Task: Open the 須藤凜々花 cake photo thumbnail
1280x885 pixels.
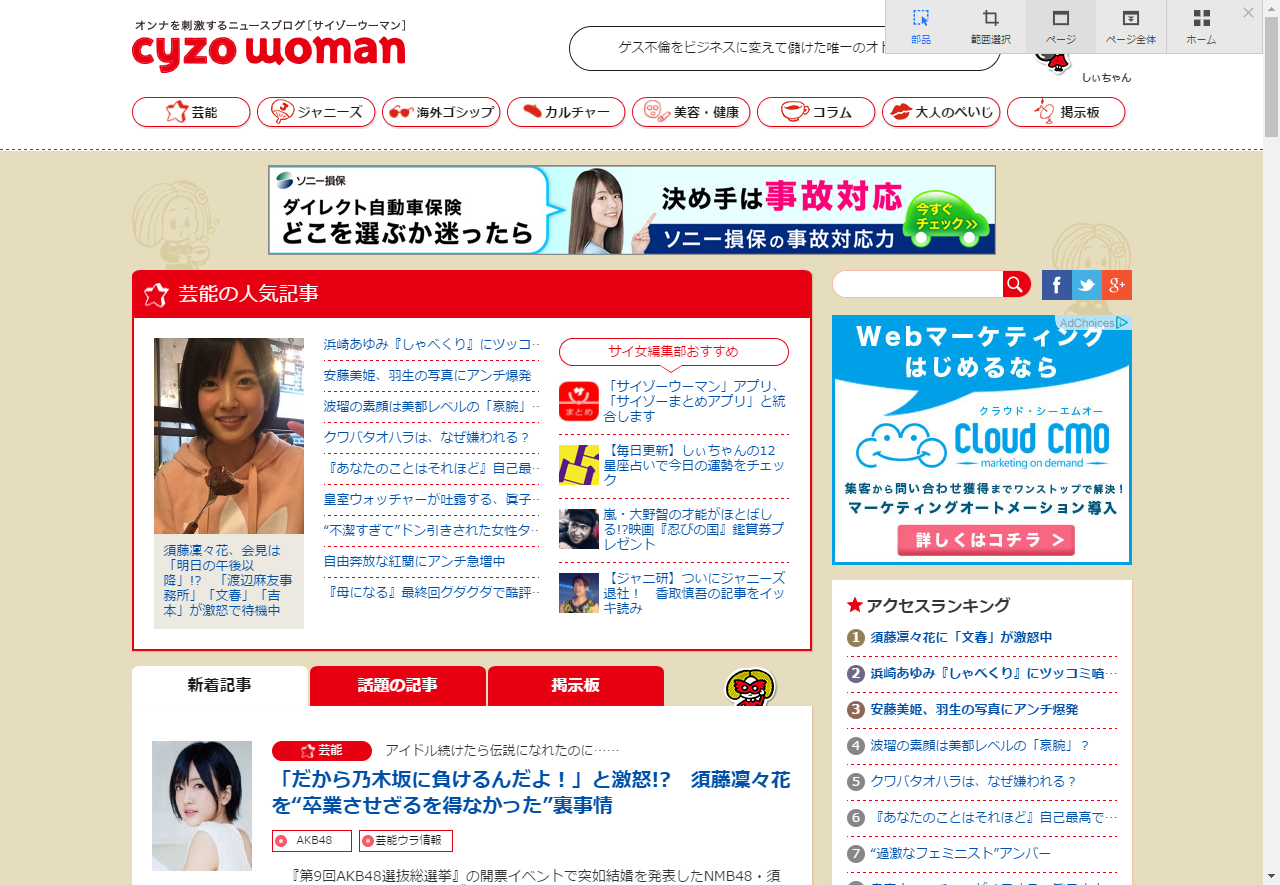Action: pos(229,436)
